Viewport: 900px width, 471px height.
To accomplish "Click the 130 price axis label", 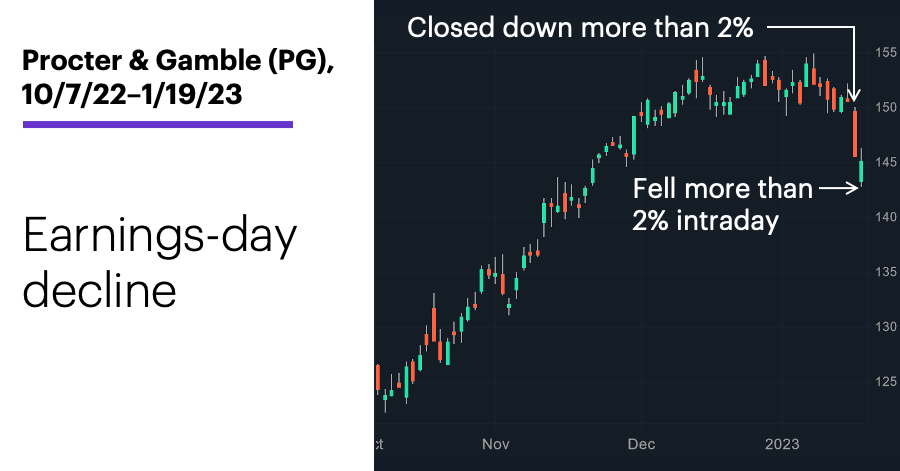I will click(x=886, y=326).
